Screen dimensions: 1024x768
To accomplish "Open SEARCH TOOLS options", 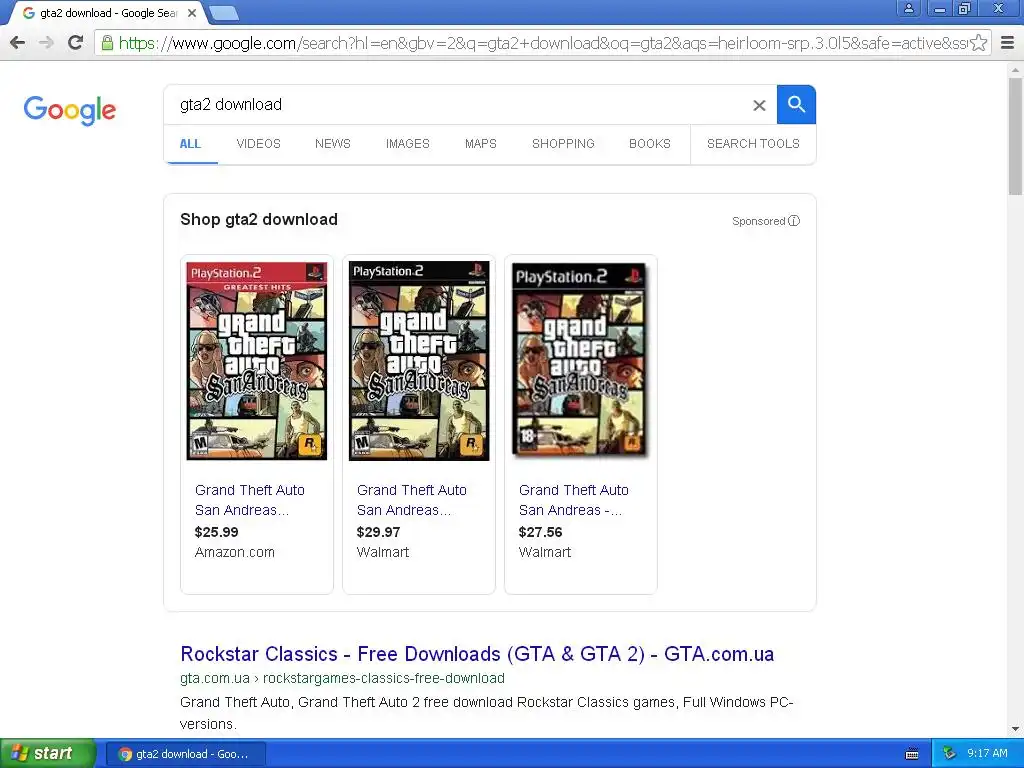I will pyautogui.click(x=753, y=144).
